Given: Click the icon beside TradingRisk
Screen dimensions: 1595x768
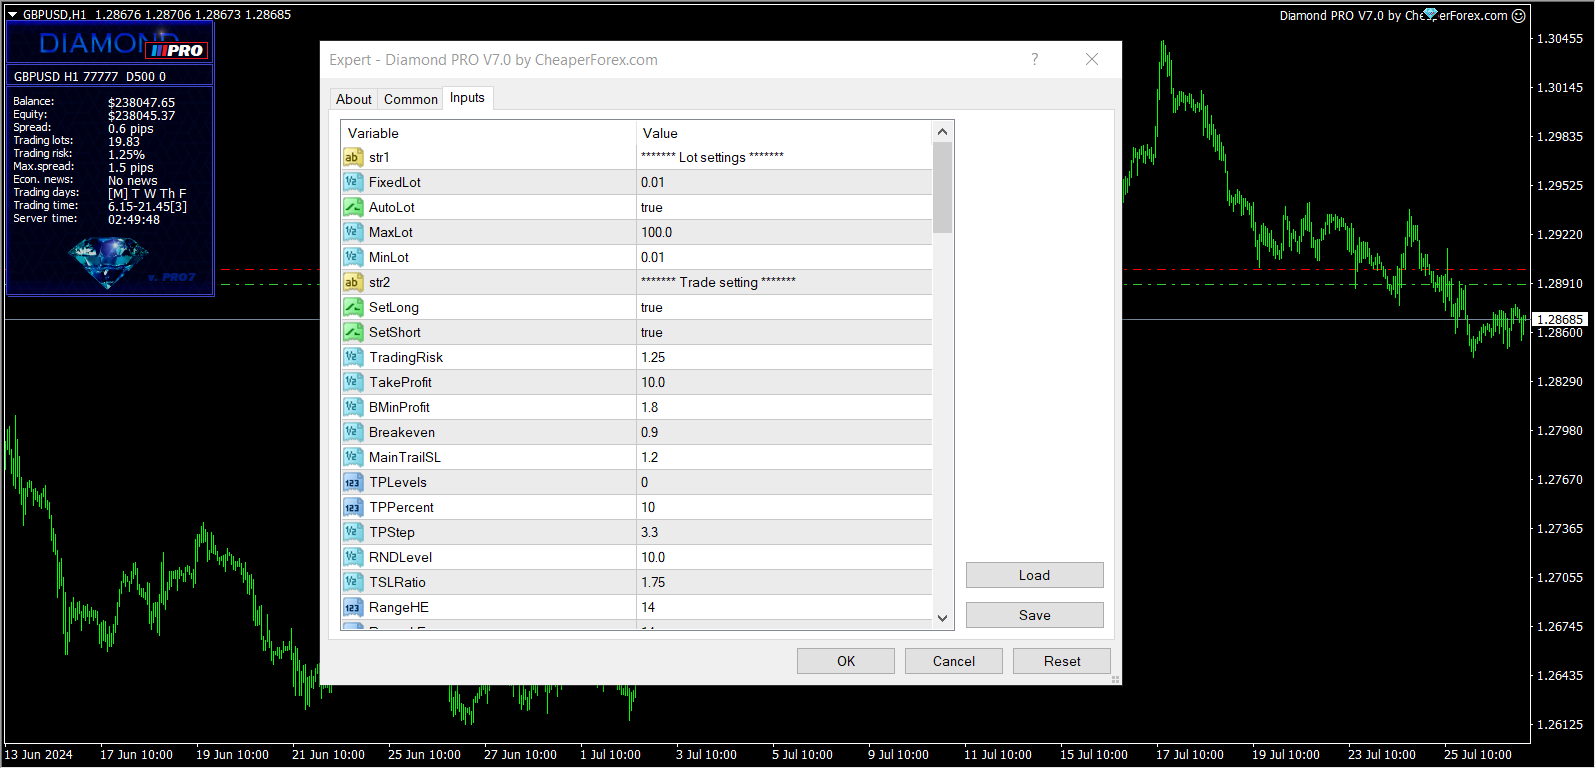Looking at the screenshot, I should 353,357.
